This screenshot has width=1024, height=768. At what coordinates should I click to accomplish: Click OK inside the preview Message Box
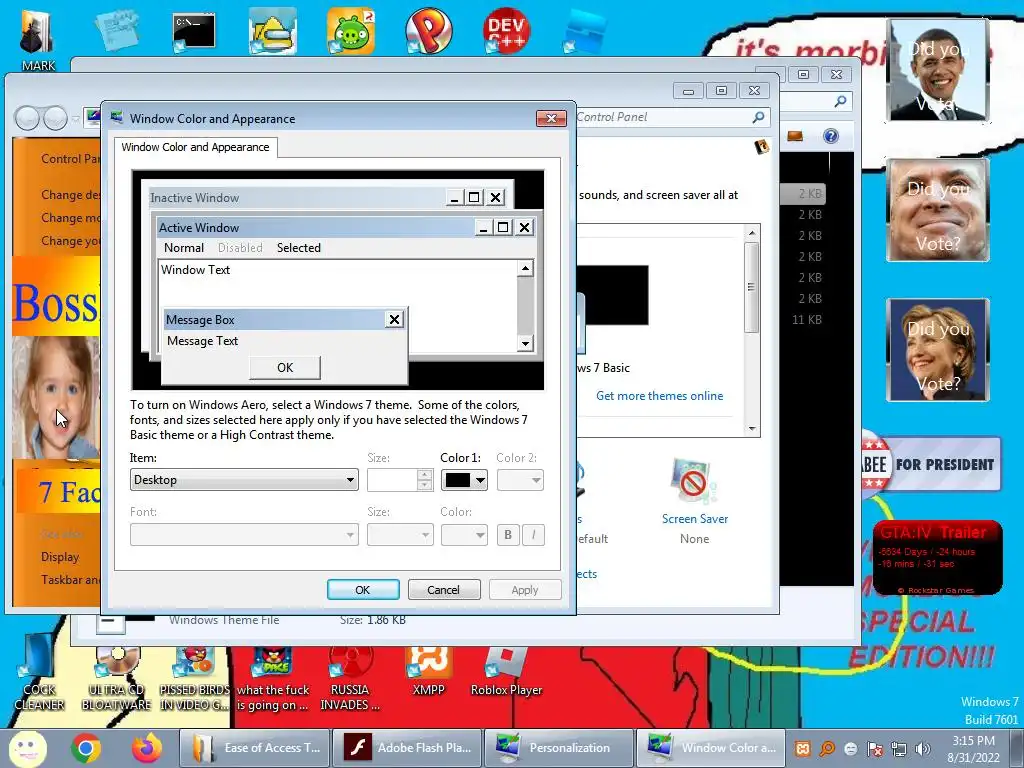[285, 368]
